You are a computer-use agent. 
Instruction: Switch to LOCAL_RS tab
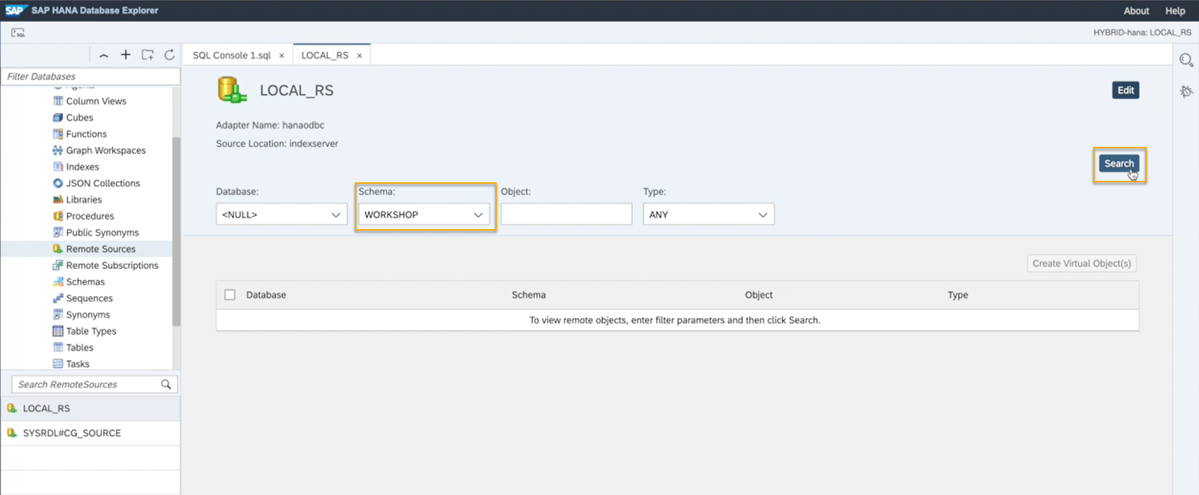(x=325, y=56)
